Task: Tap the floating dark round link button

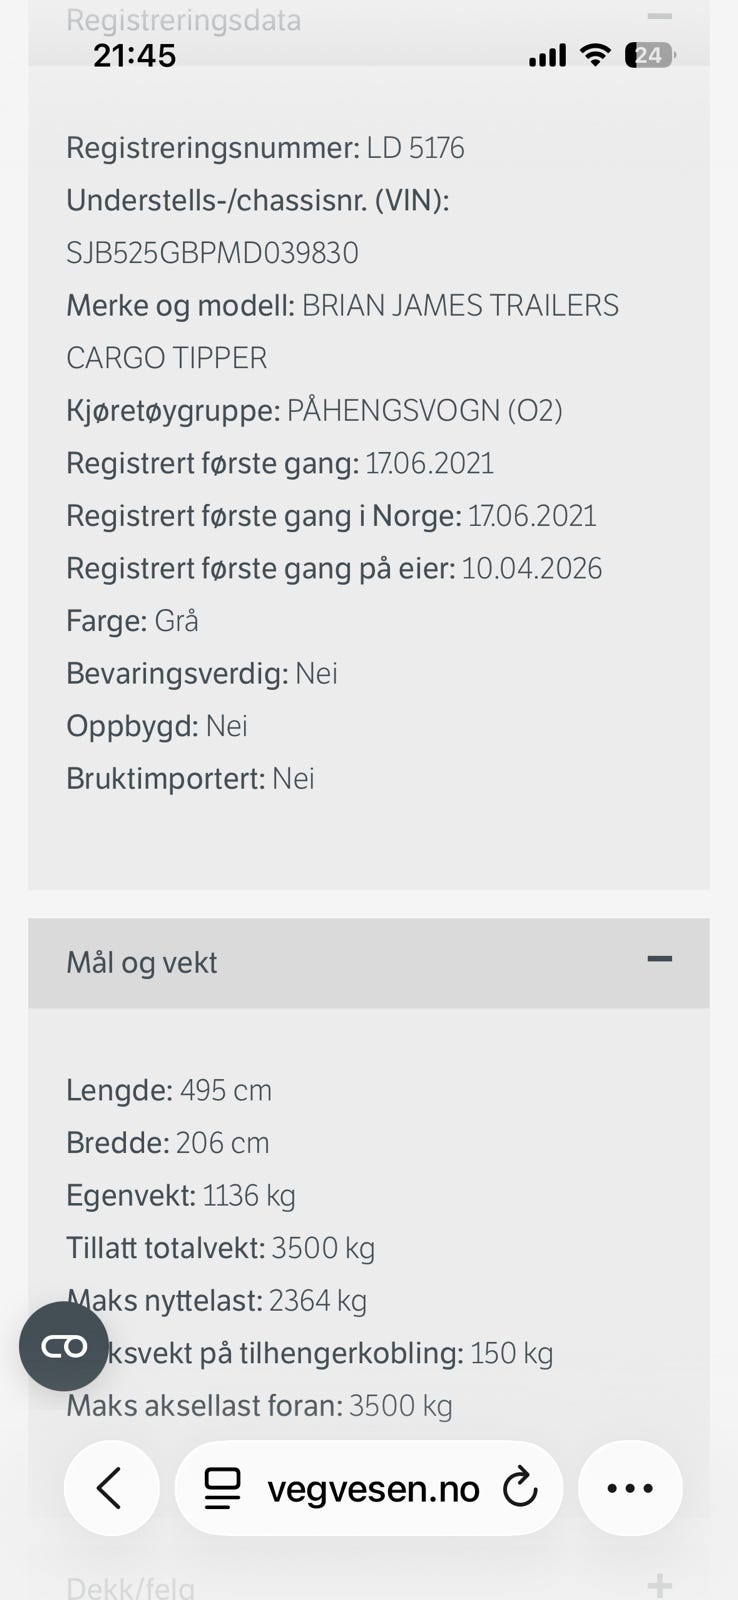Action: click(x=64, y=1346)
